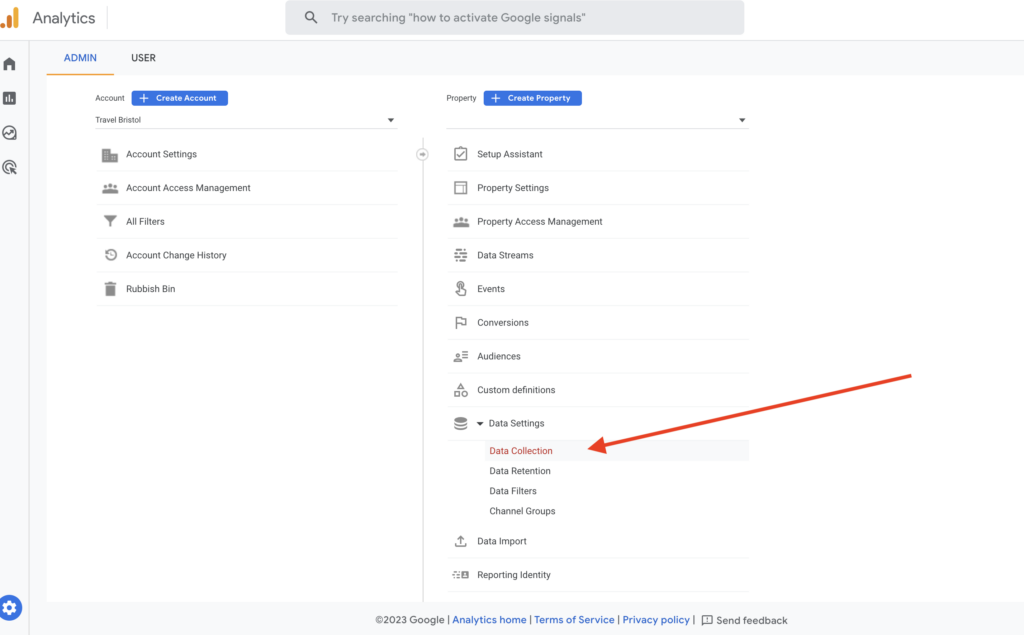Open Data Filters under Data Settings
This screenshot has height=635, width=1024.
(x=513, y=491)
